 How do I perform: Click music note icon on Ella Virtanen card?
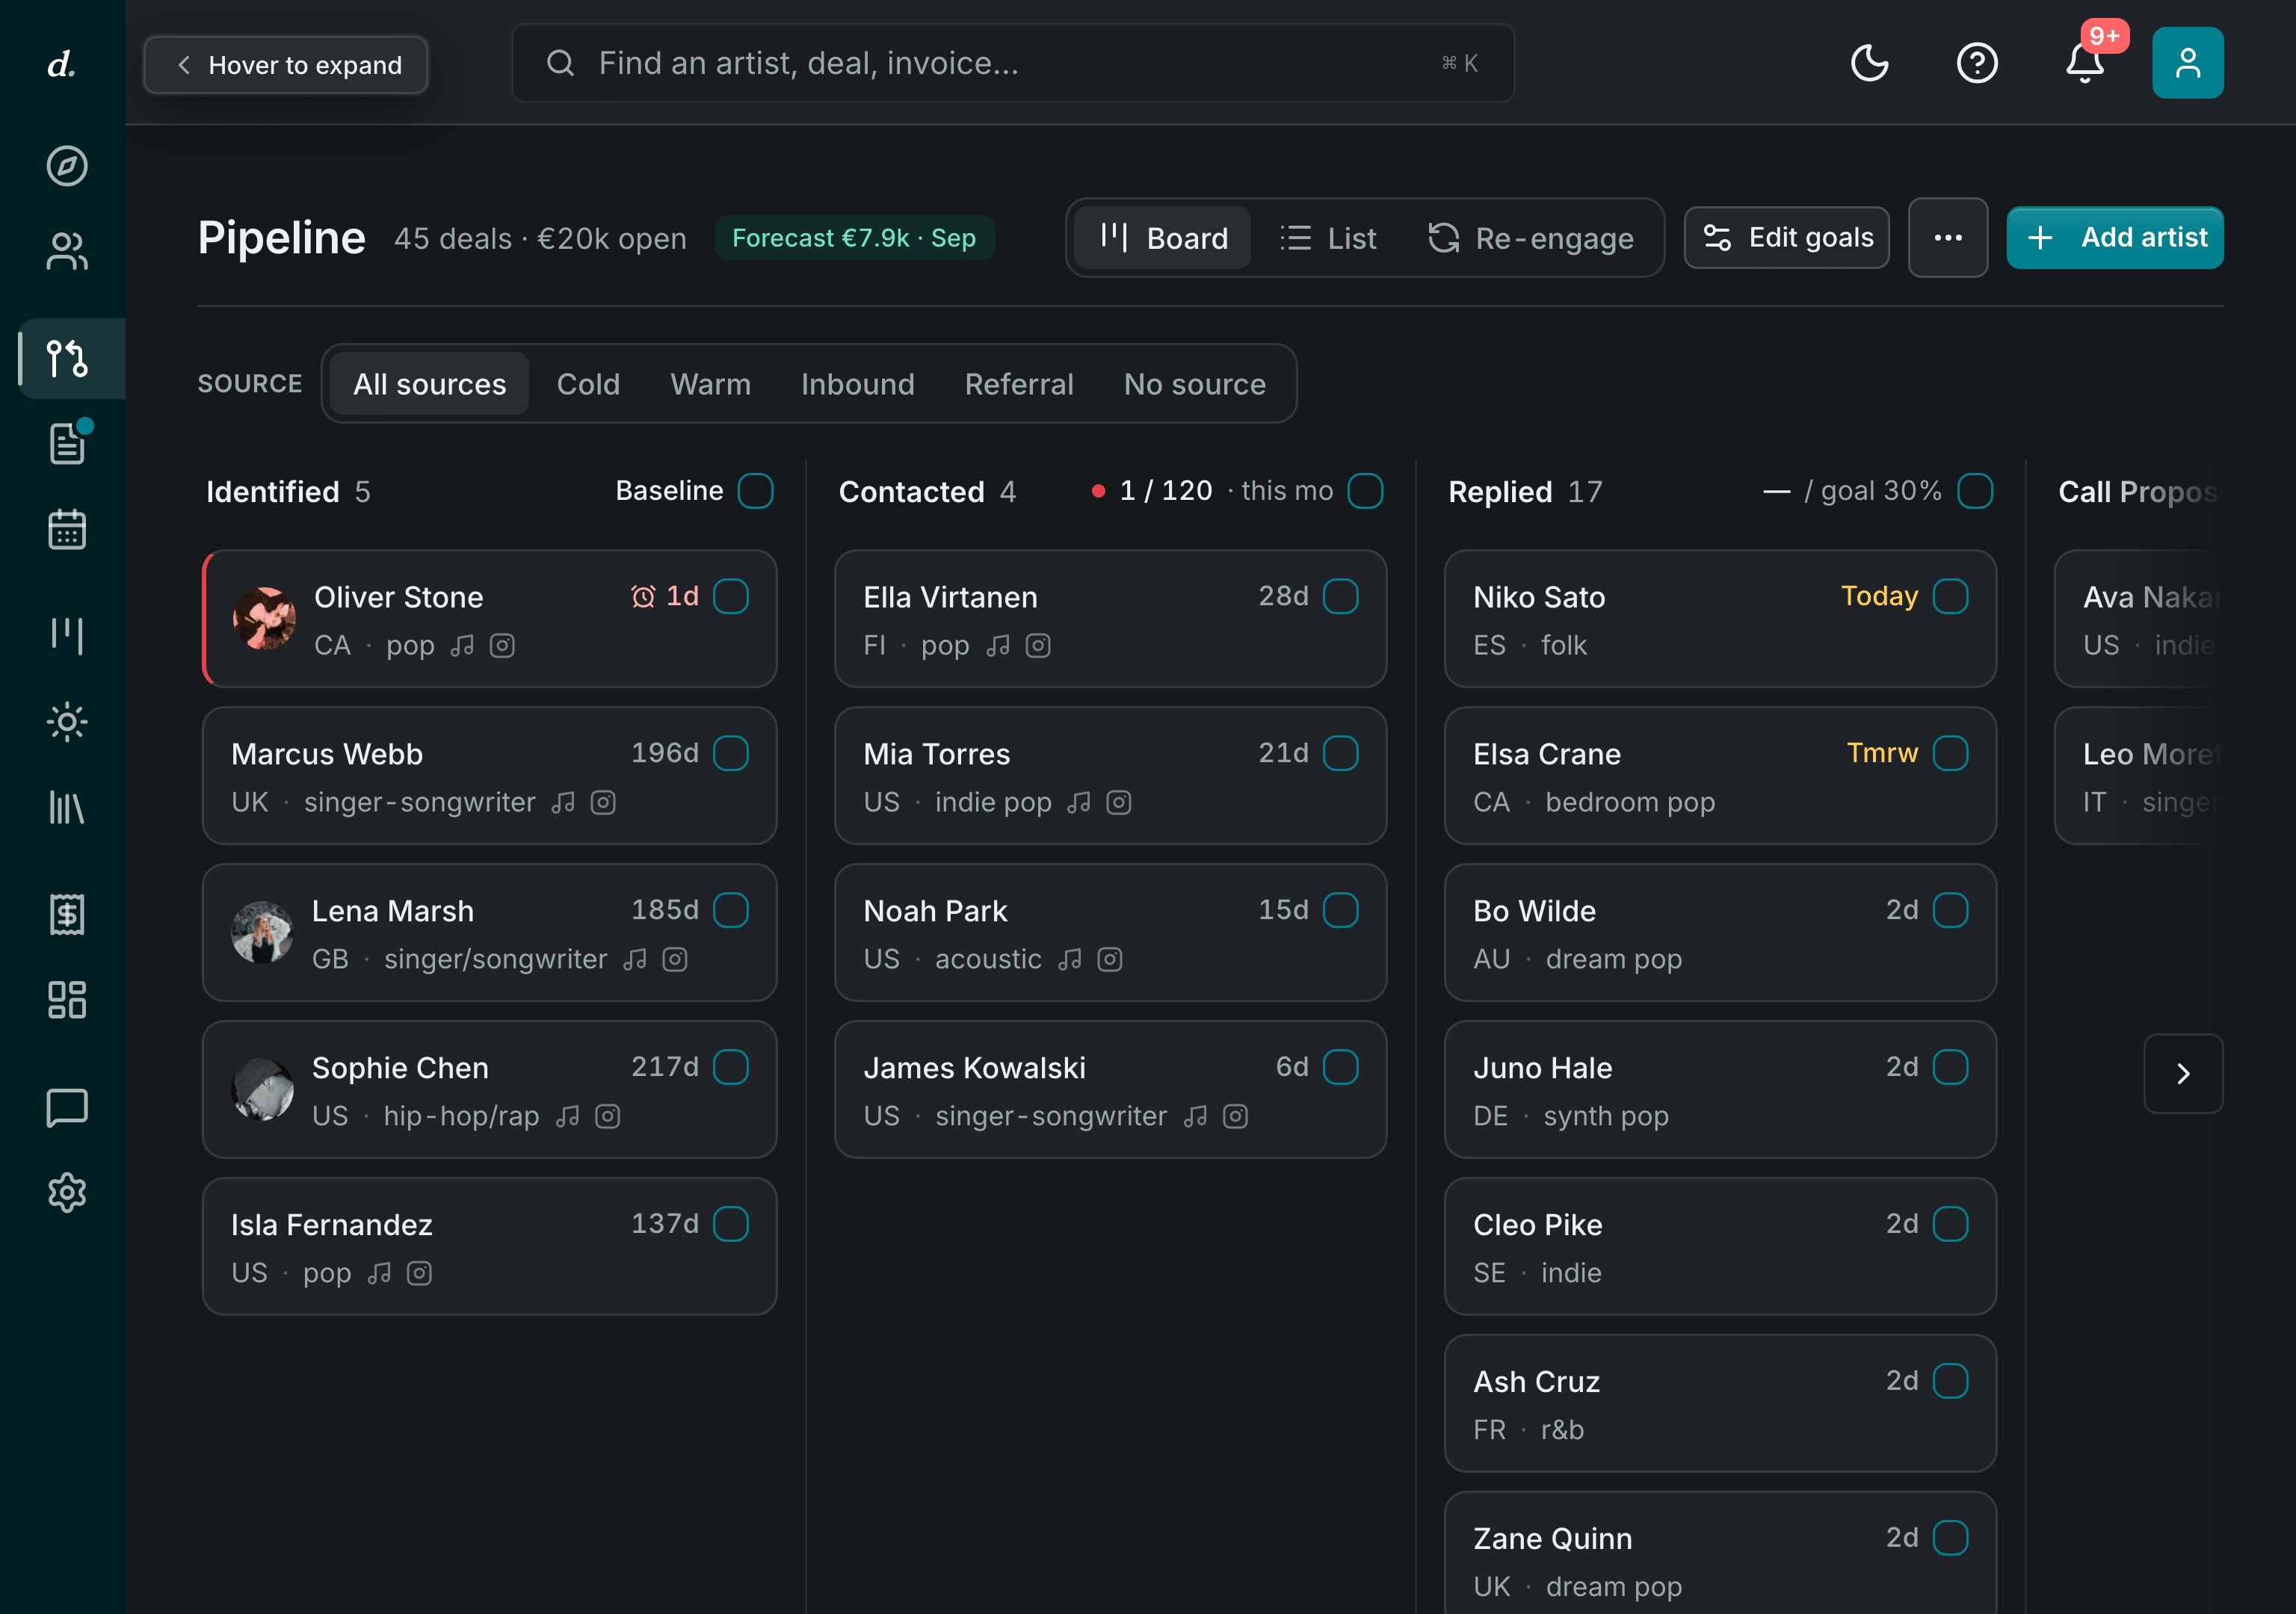pos(998,646)
